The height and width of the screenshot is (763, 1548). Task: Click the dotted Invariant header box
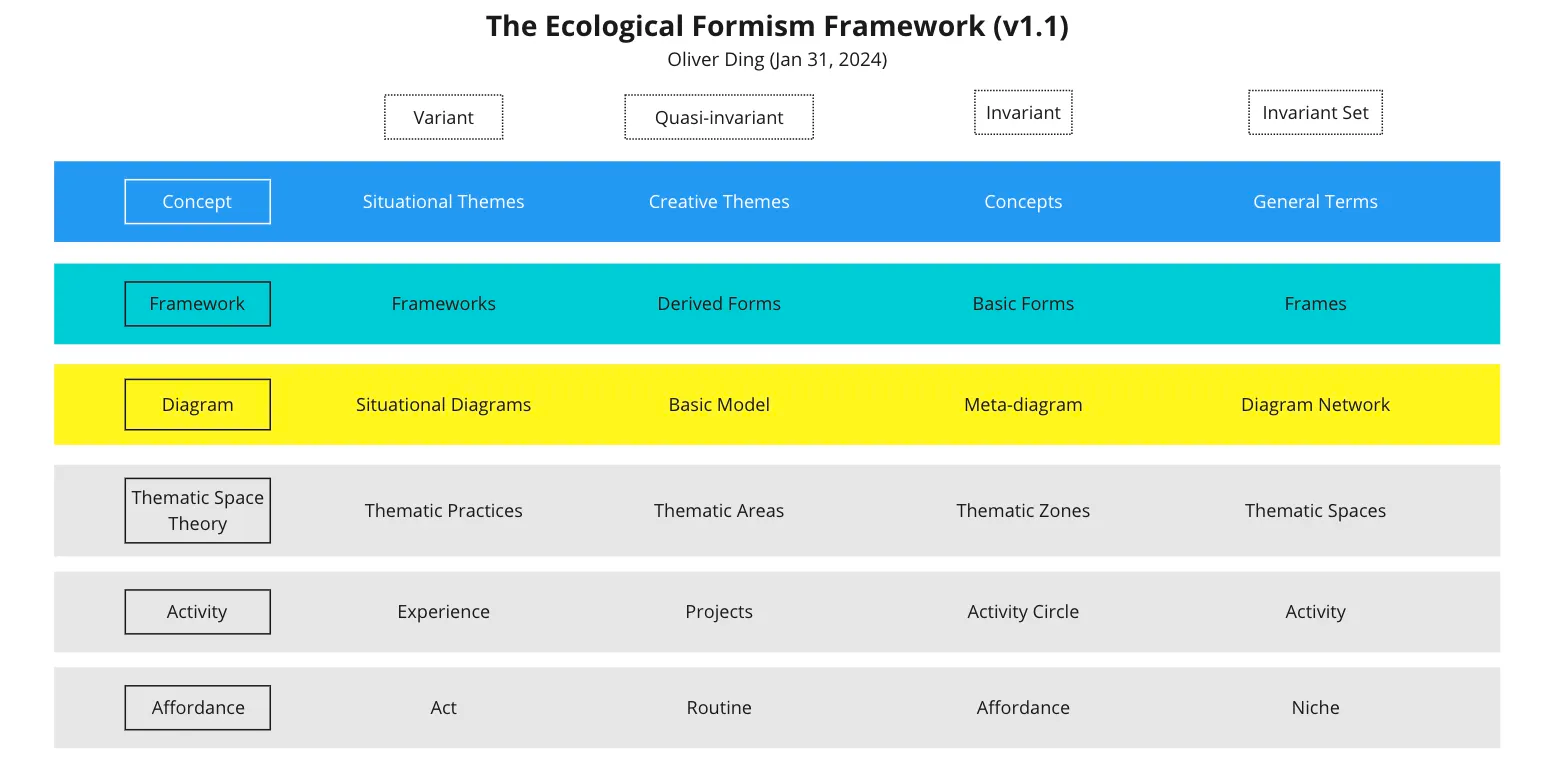point(1023,112)
